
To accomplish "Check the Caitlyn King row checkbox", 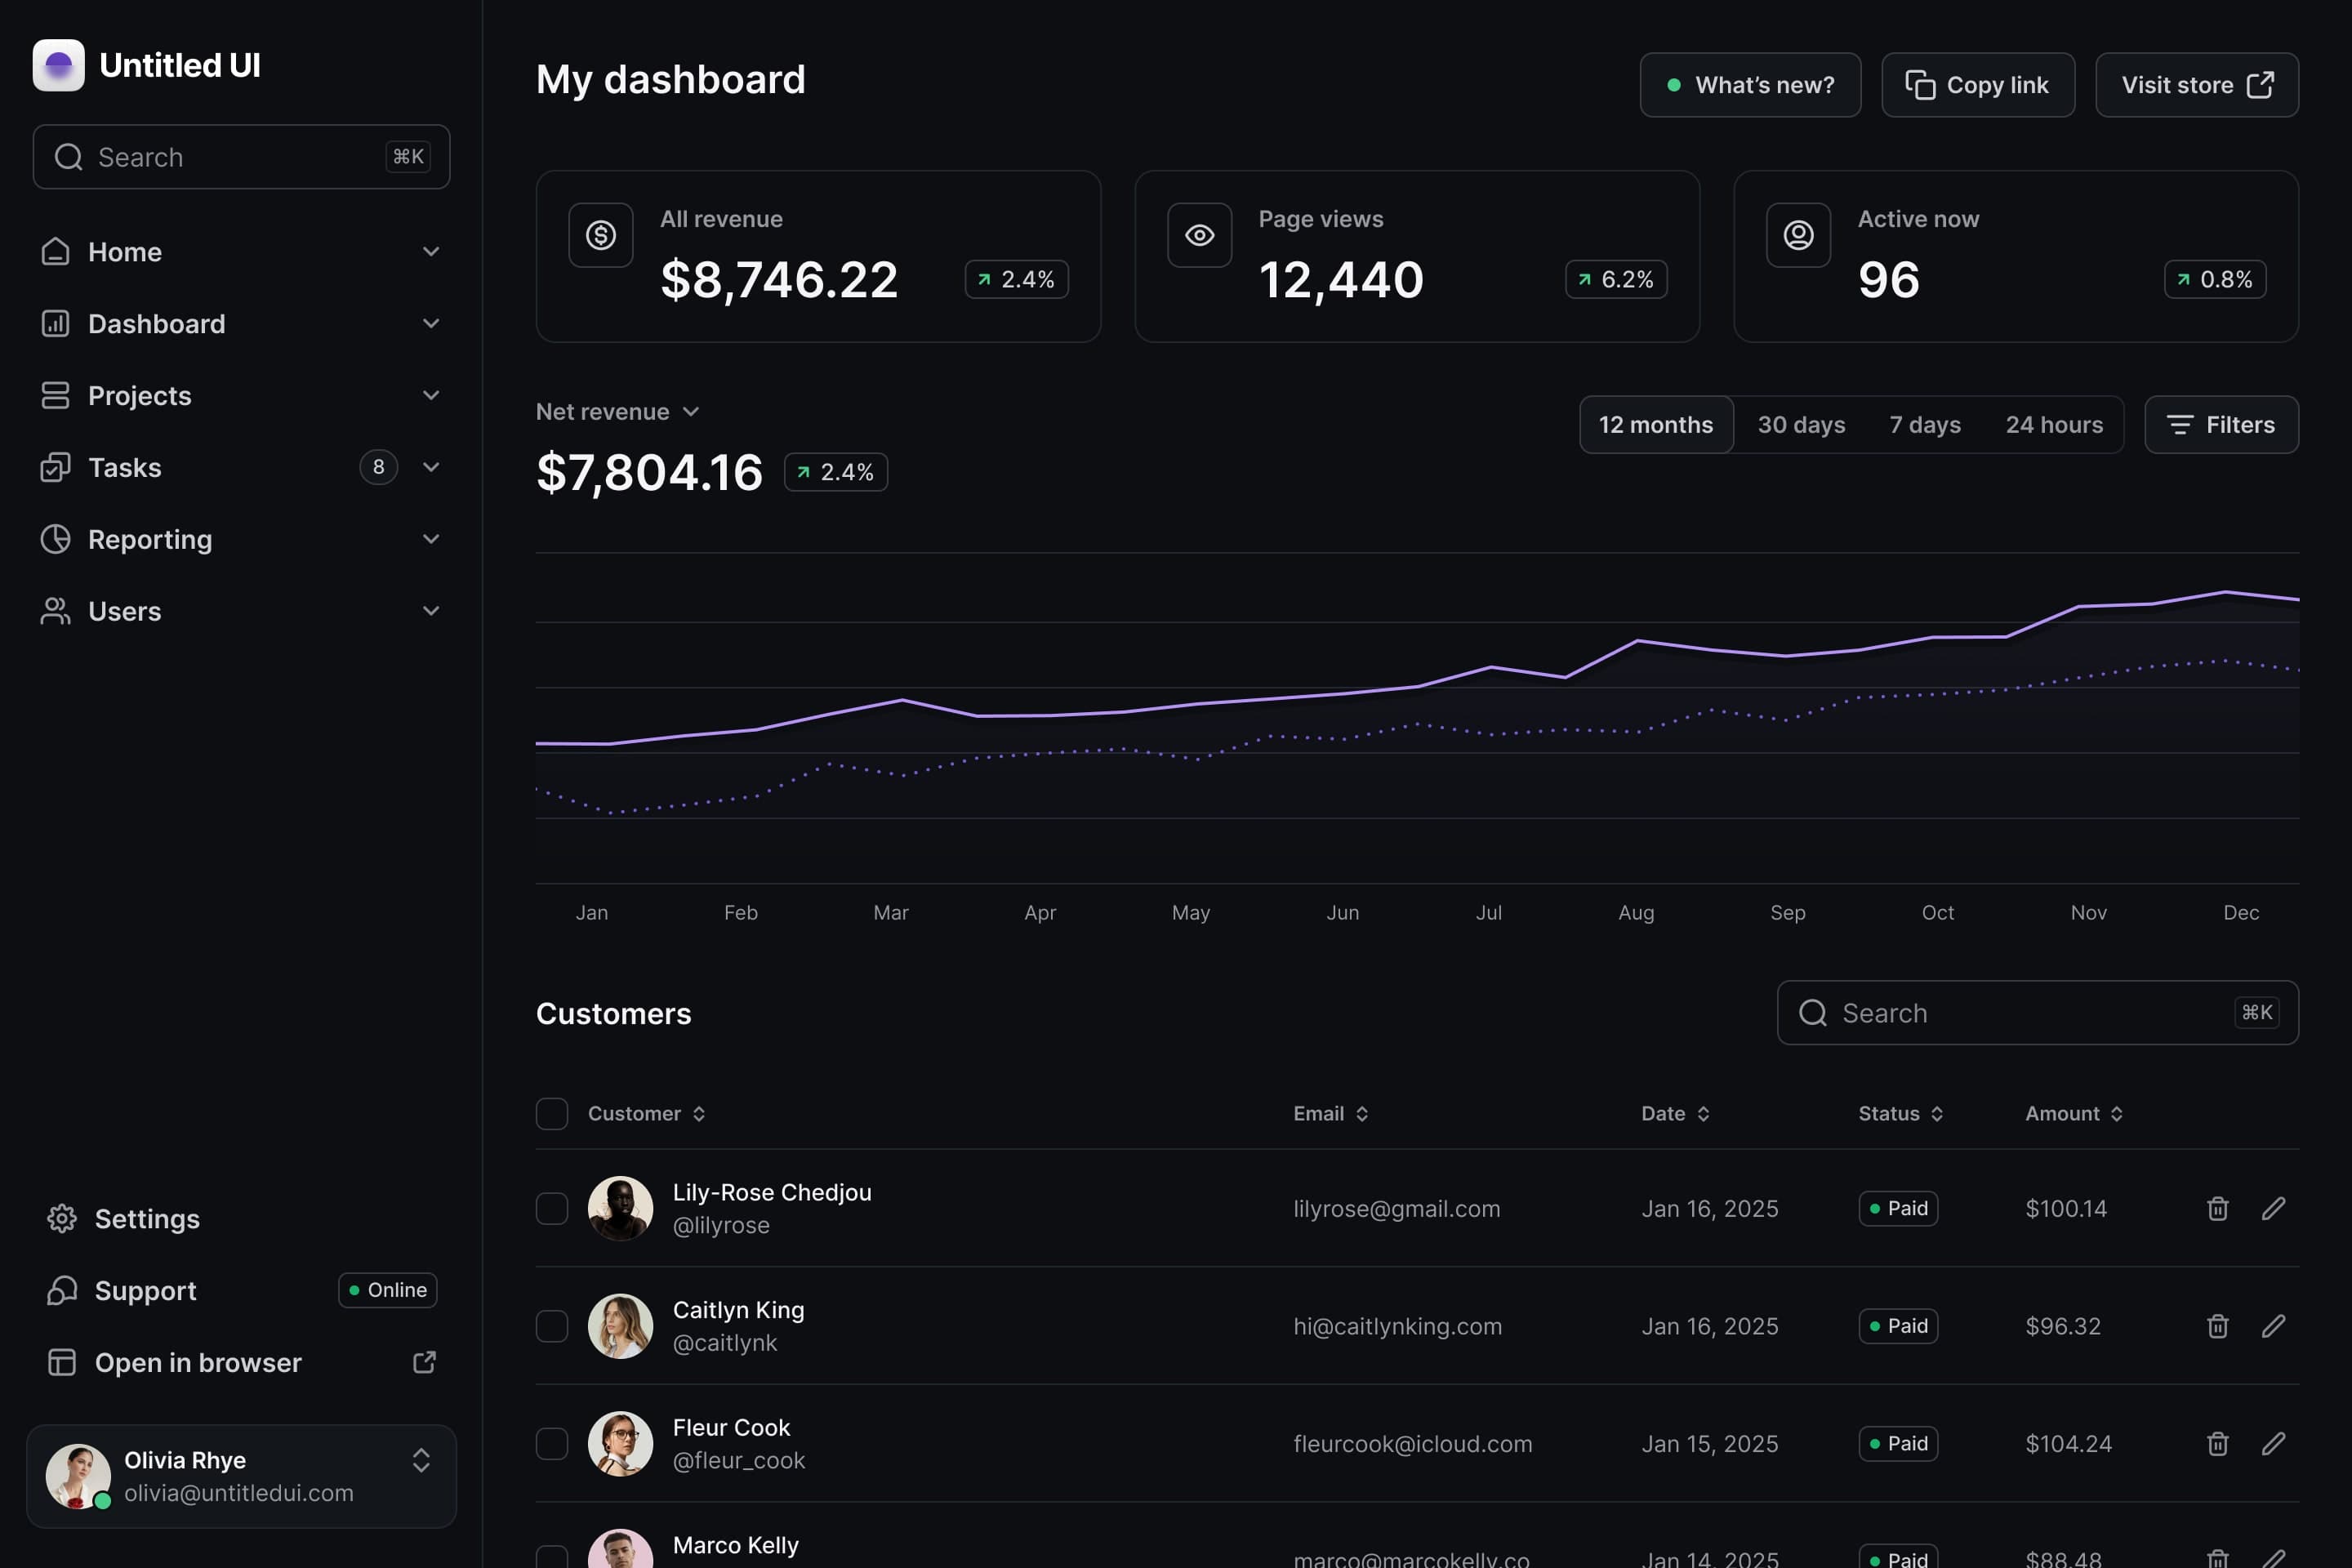I will 552,1326.
